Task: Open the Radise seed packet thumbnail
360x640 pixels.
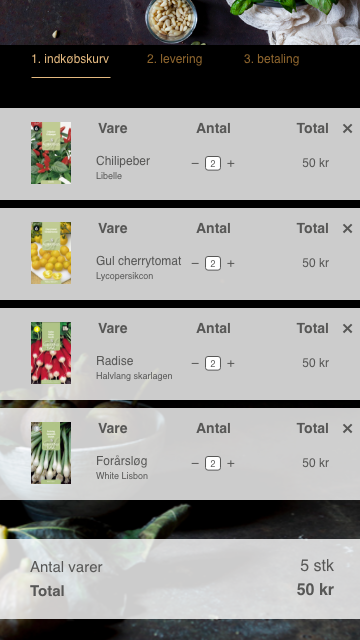Action: click(51, 353)
